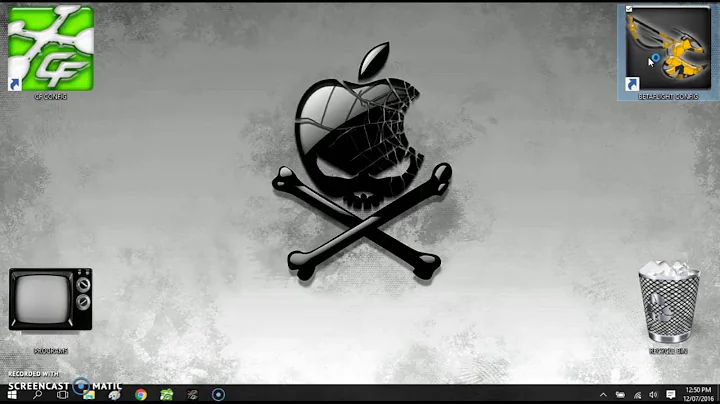The image size is (720, 404).
Task: Check the battery power tray icon
Action: click(620, 395)
